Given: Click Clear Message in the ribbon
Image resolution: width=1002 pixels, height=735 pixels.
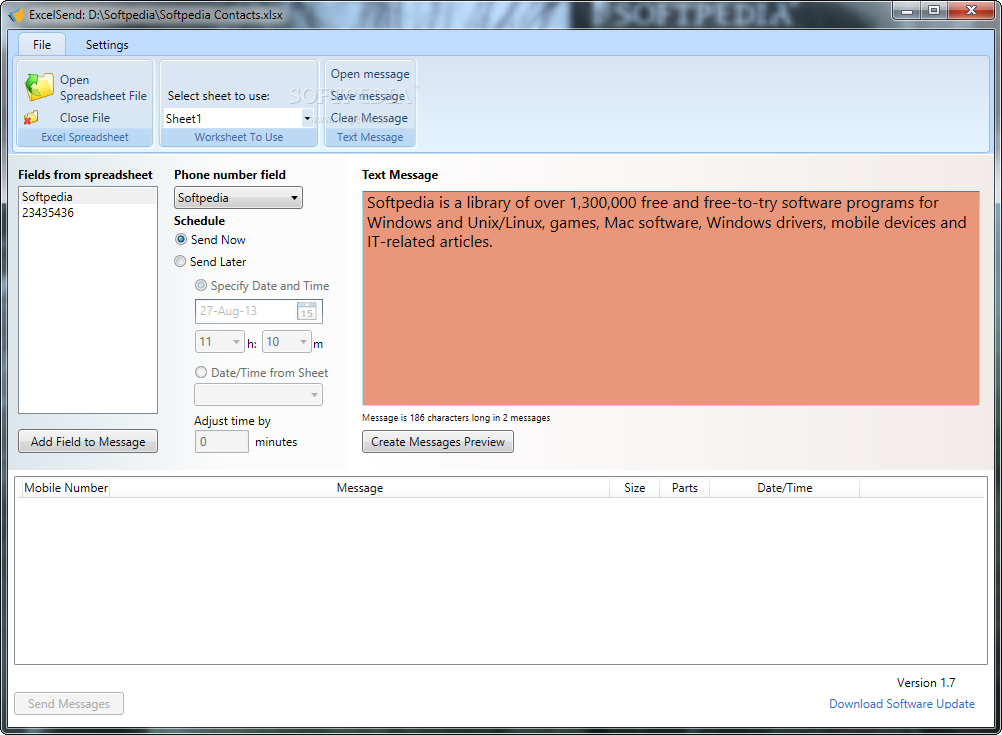Looking at the screenshot, I should click(x=369, y=118).
